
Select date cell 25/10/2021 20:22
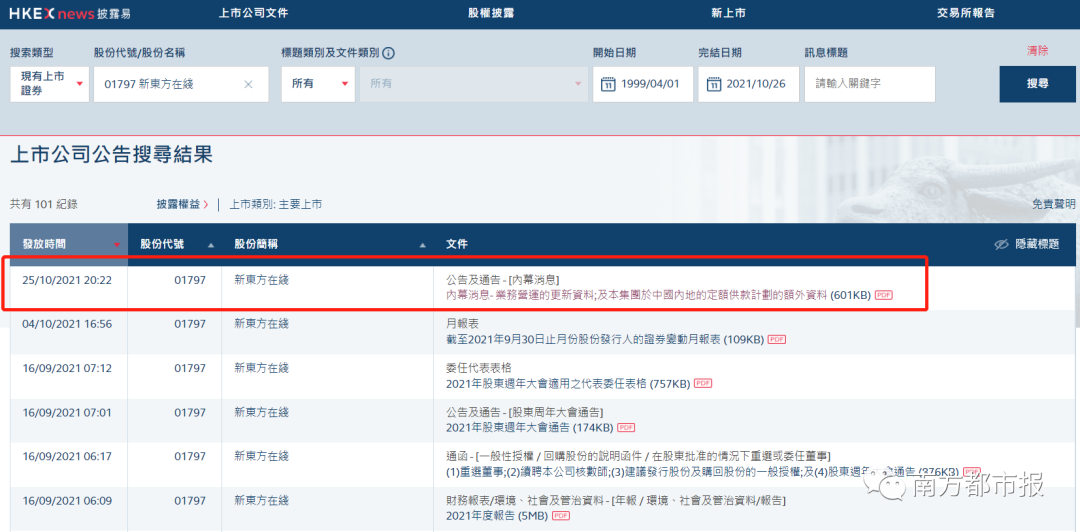[67, 280]
